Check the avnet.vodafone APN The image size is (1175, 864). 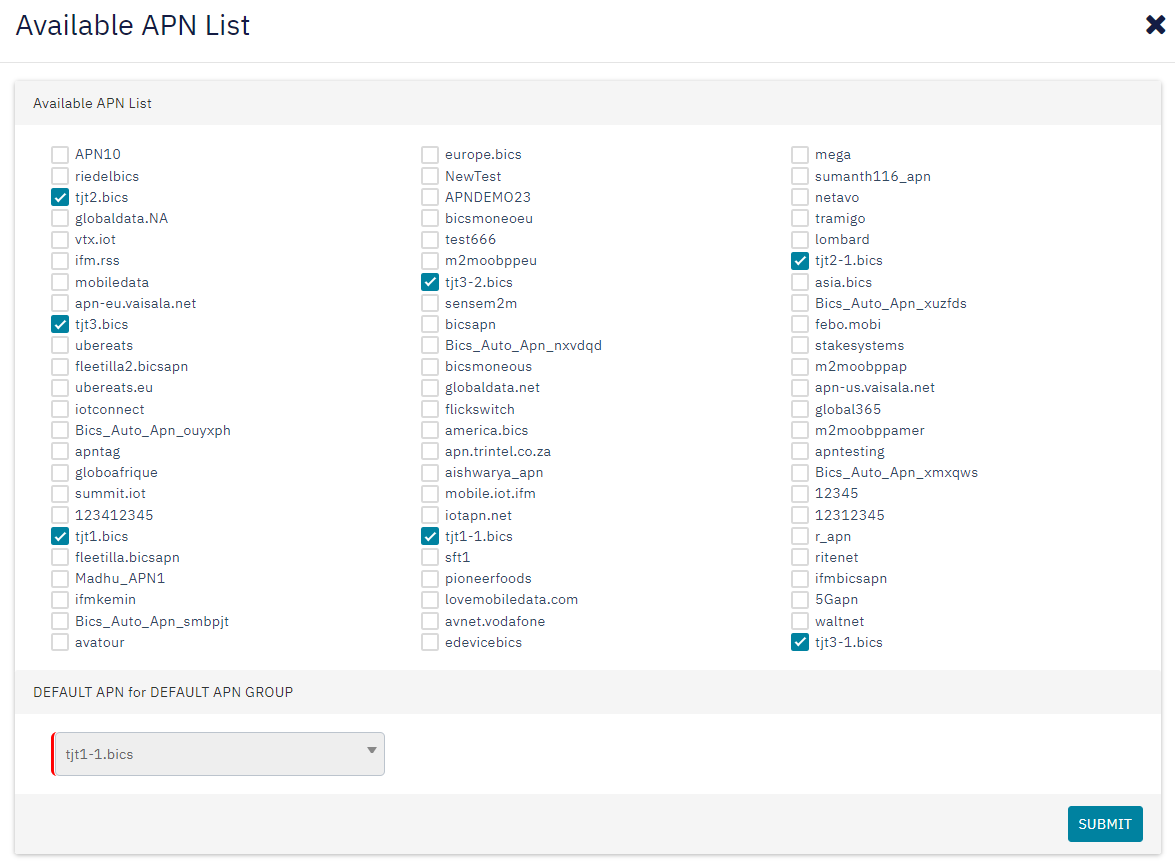point(429,620)
